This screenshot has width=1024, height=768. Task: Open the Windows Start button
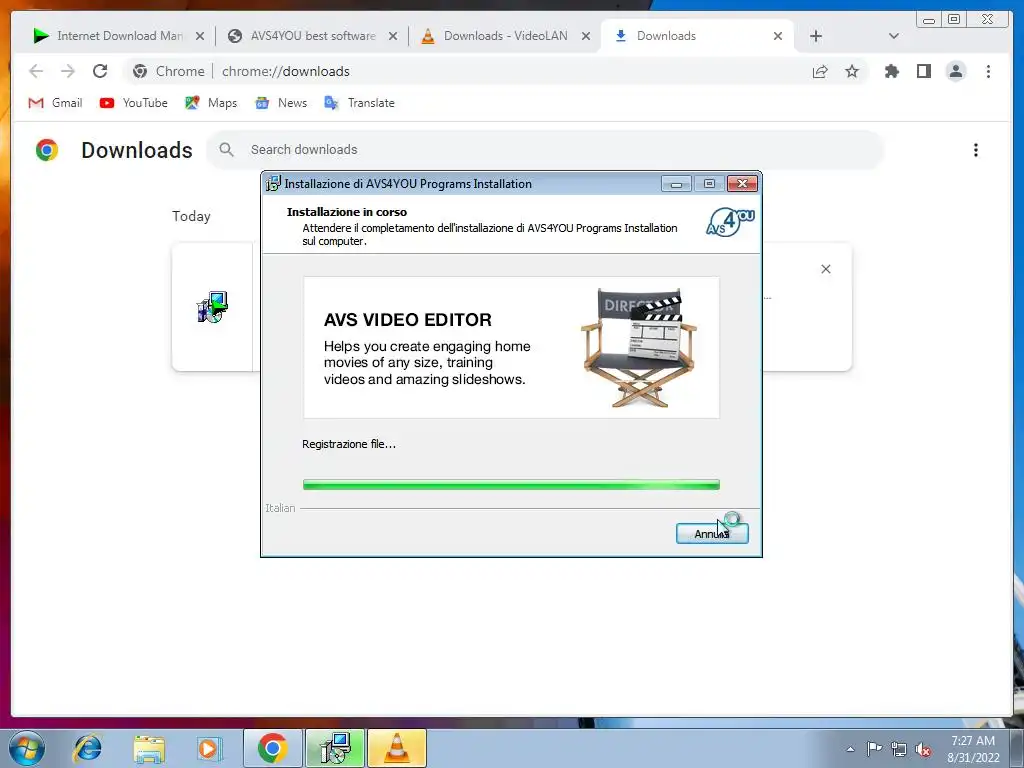tap(27, 748)
